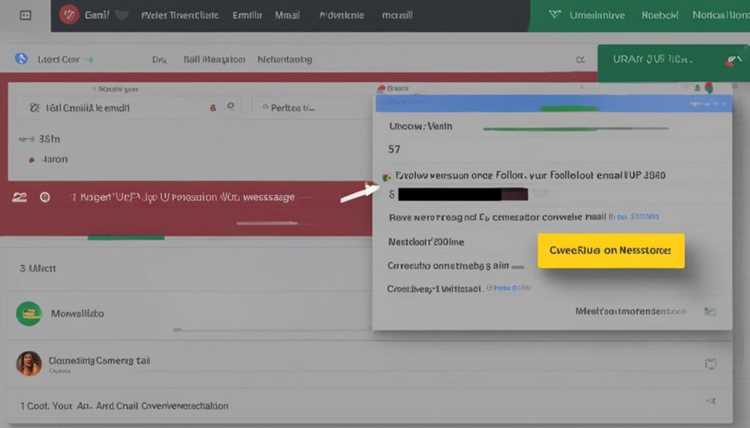750x428 pixels.
Task: Select Umenlanuve in the green bar
Action: [x=597, y=15]
